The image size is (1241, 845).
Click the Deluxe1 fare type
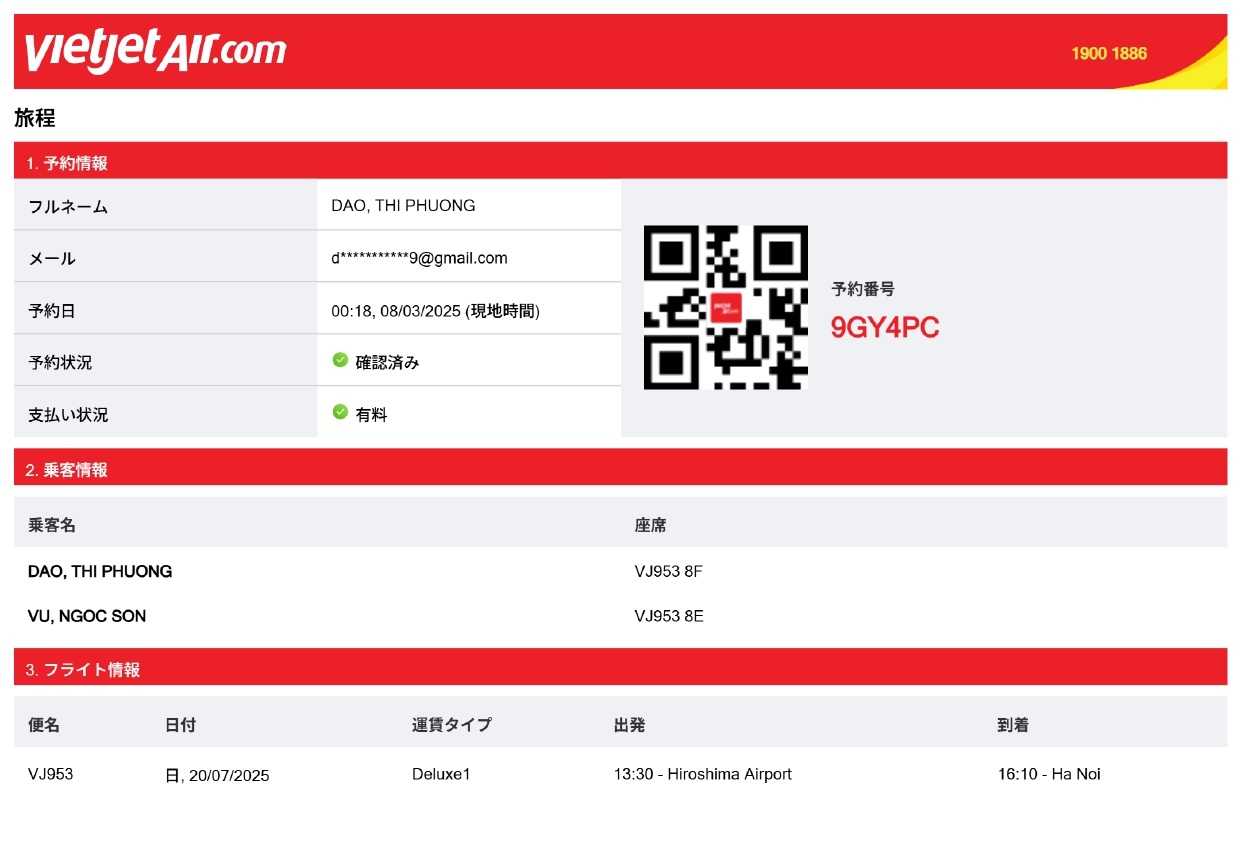coord(440,774)
